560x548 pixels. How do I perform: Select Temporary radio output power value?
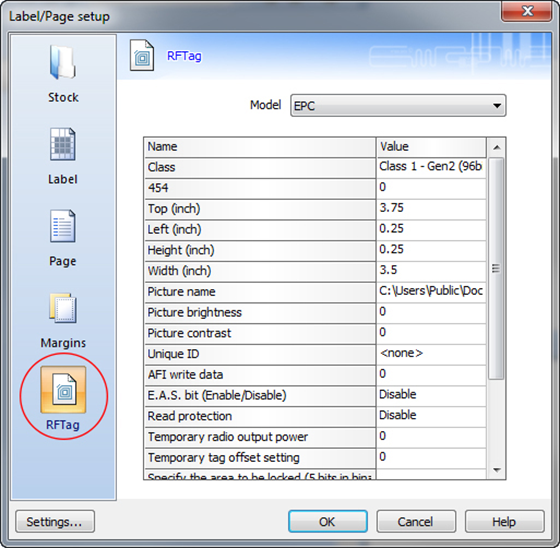coord(431,437)
